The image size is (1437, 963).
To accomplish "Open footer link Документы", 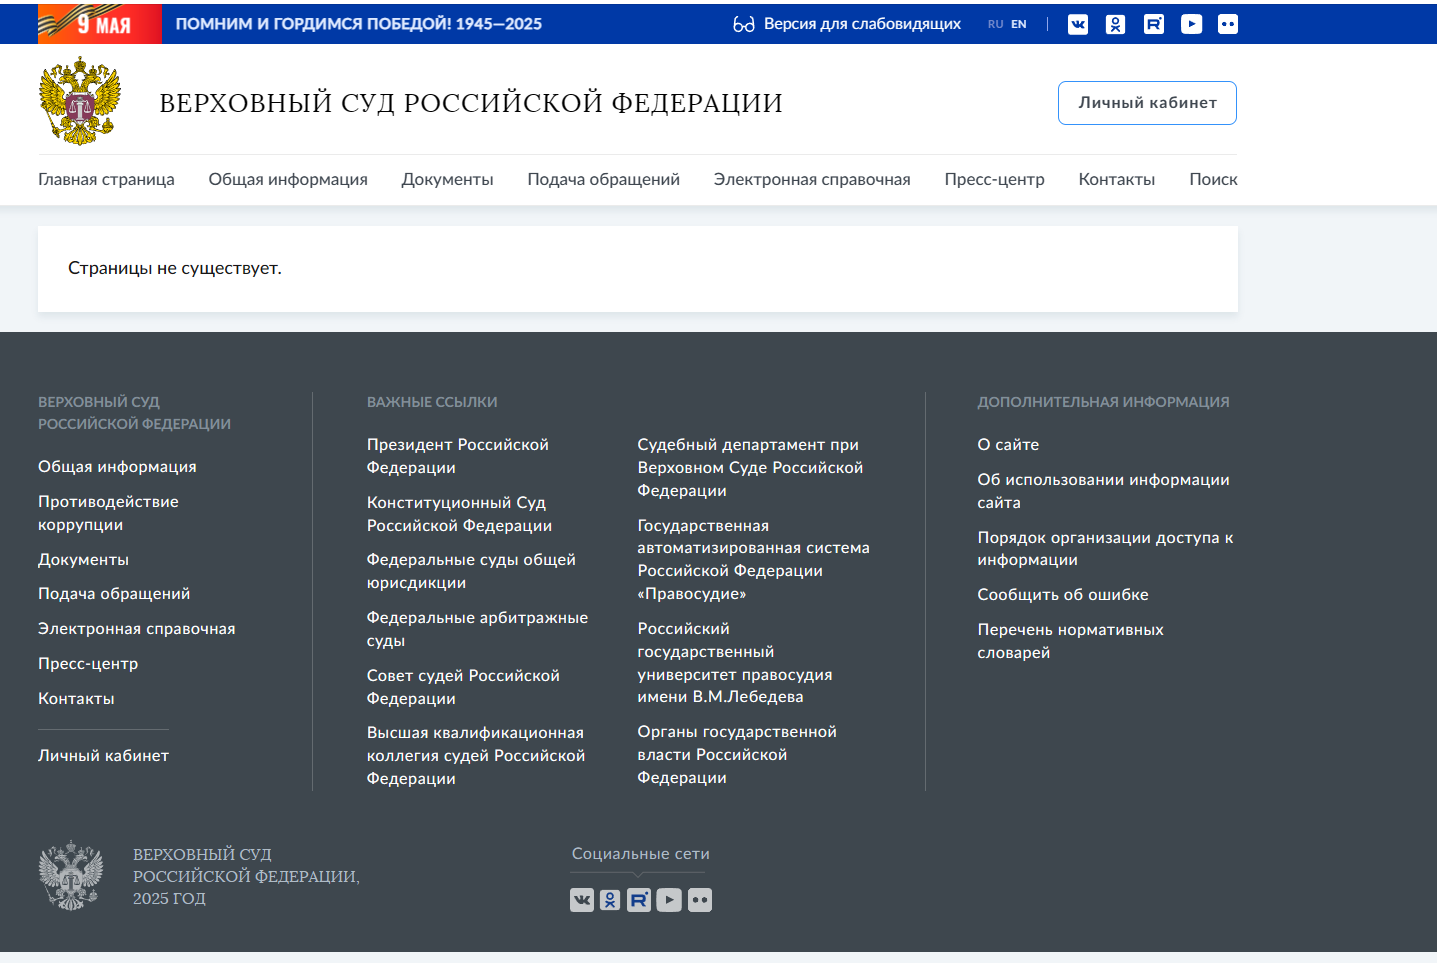I will pyautogui.click(x=83, y=560).
